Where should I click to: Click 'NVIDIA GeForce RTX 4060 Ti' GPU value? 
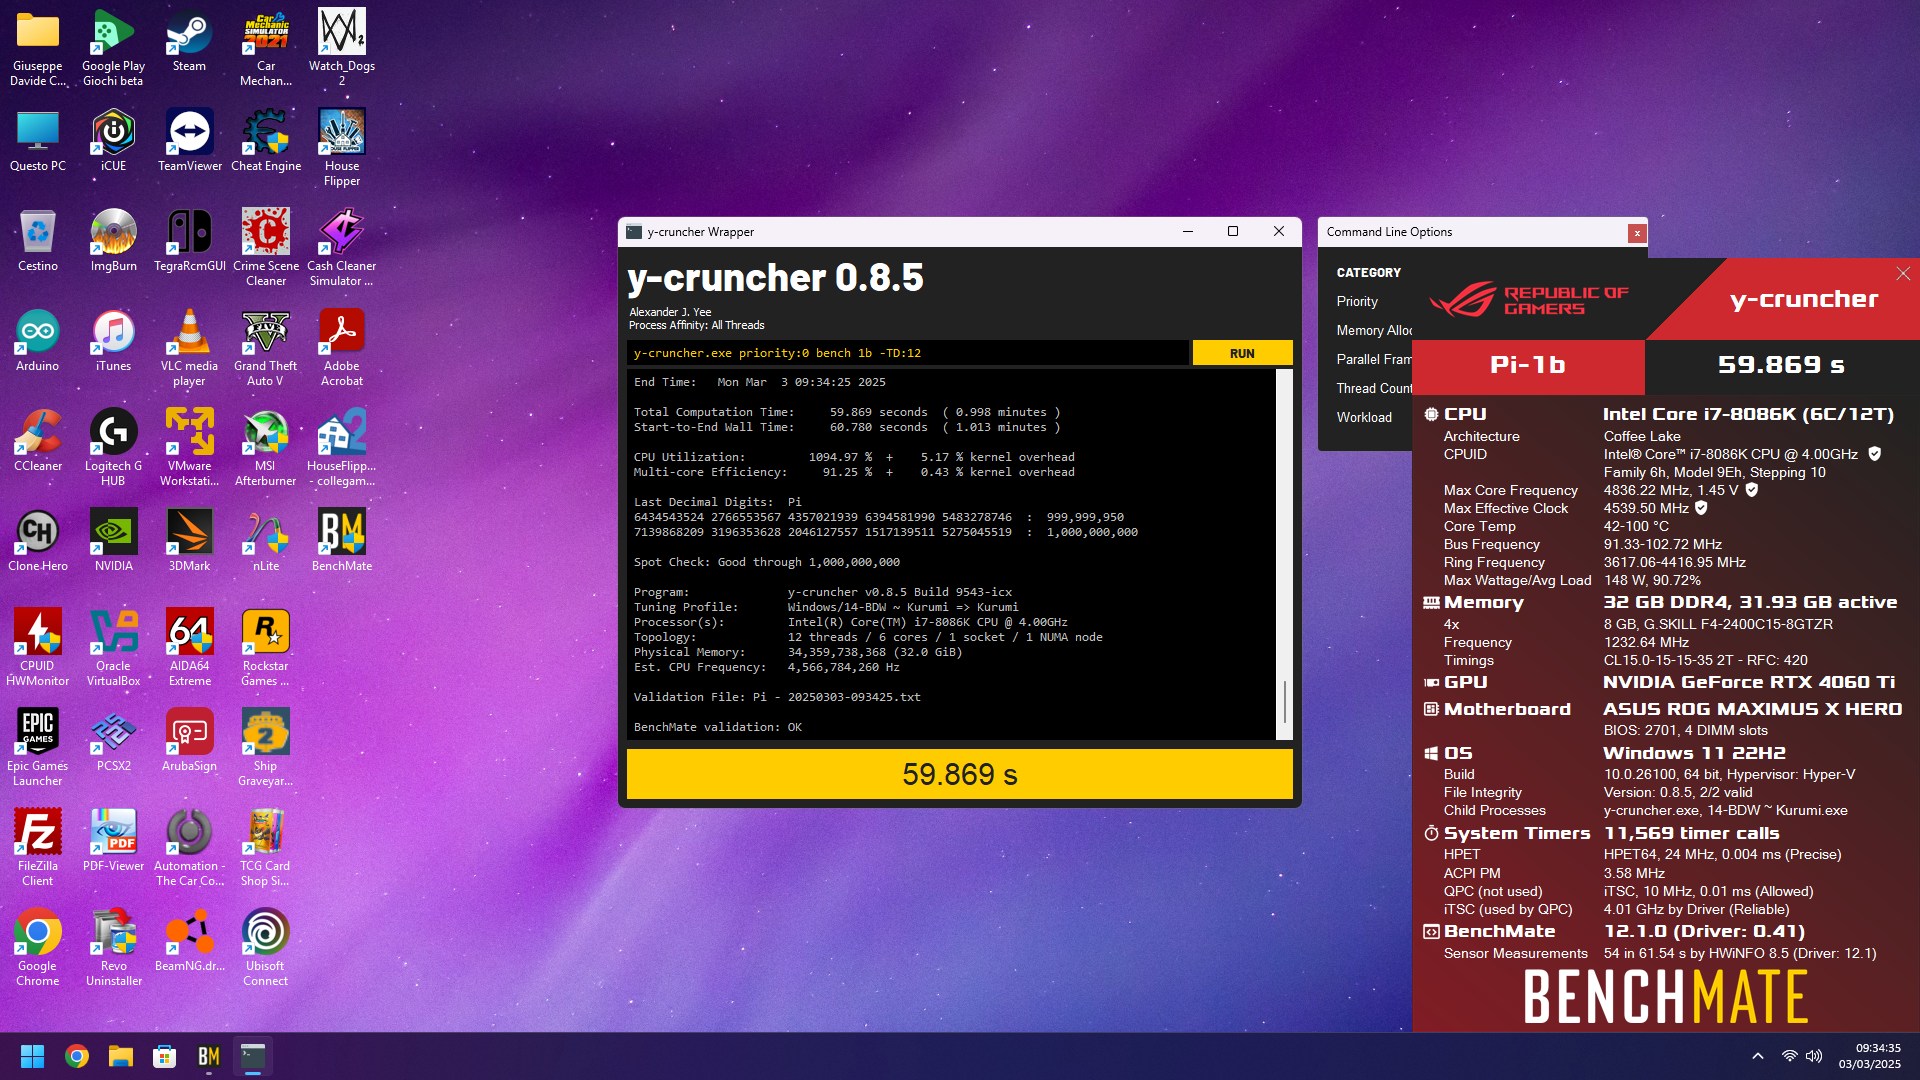pos(1749,682)
